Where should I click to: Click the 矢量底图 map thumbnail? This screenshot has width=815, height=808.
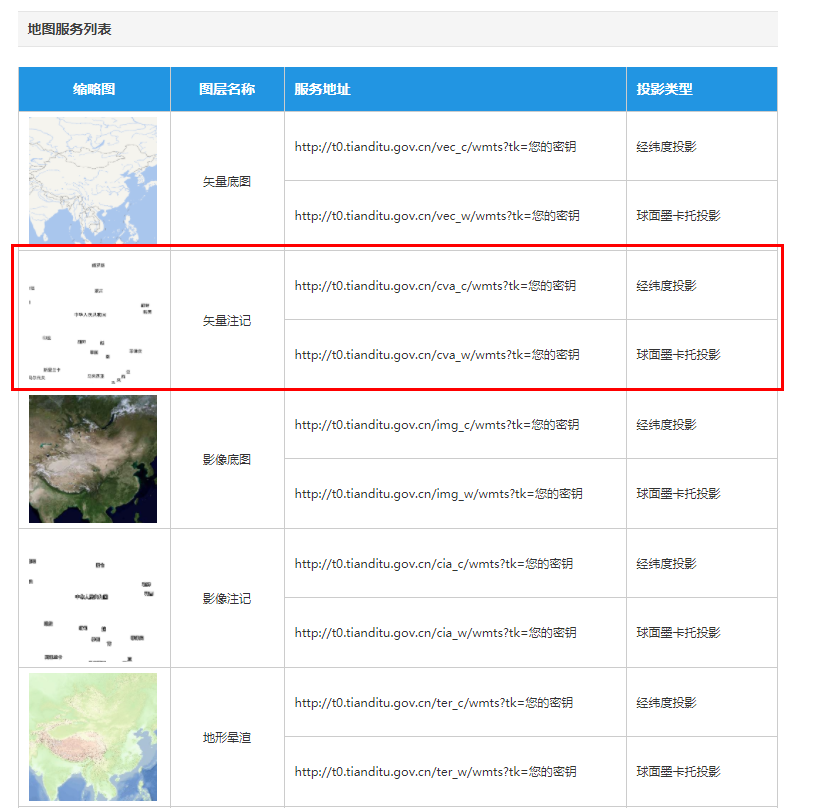(93, 180)
